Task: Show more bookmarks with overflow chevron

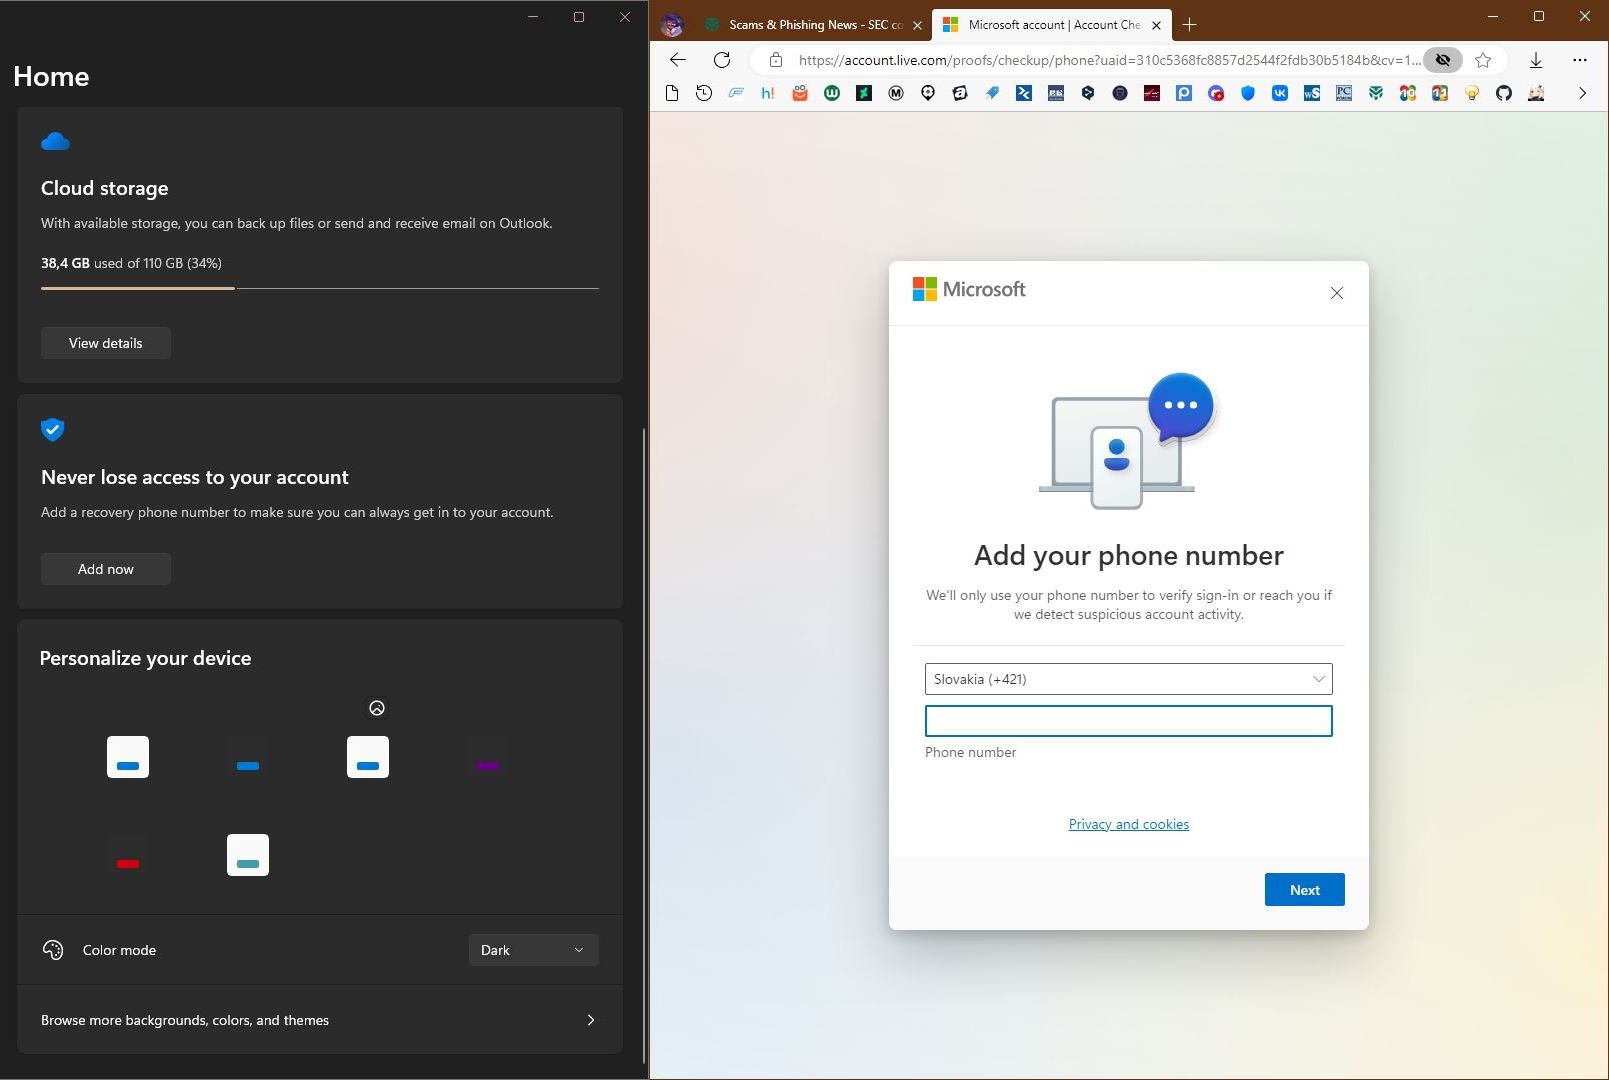Action: (x=1582, y=93)
